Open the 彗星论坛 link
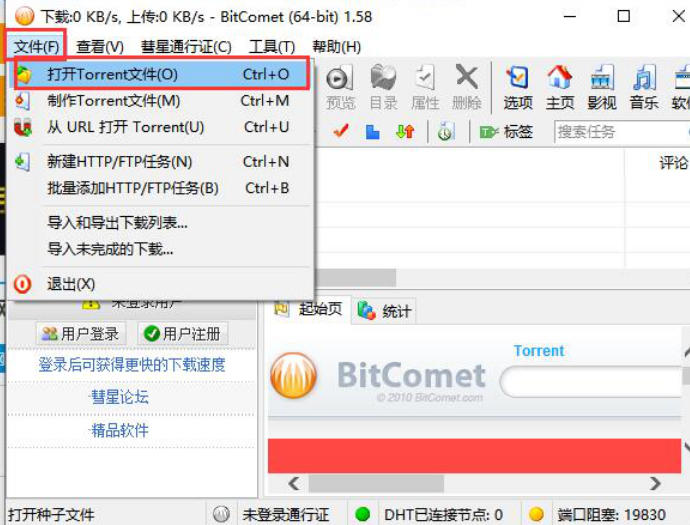Image resolution: width=690 pixels, height=525 pixels. [x=120, y=397]
